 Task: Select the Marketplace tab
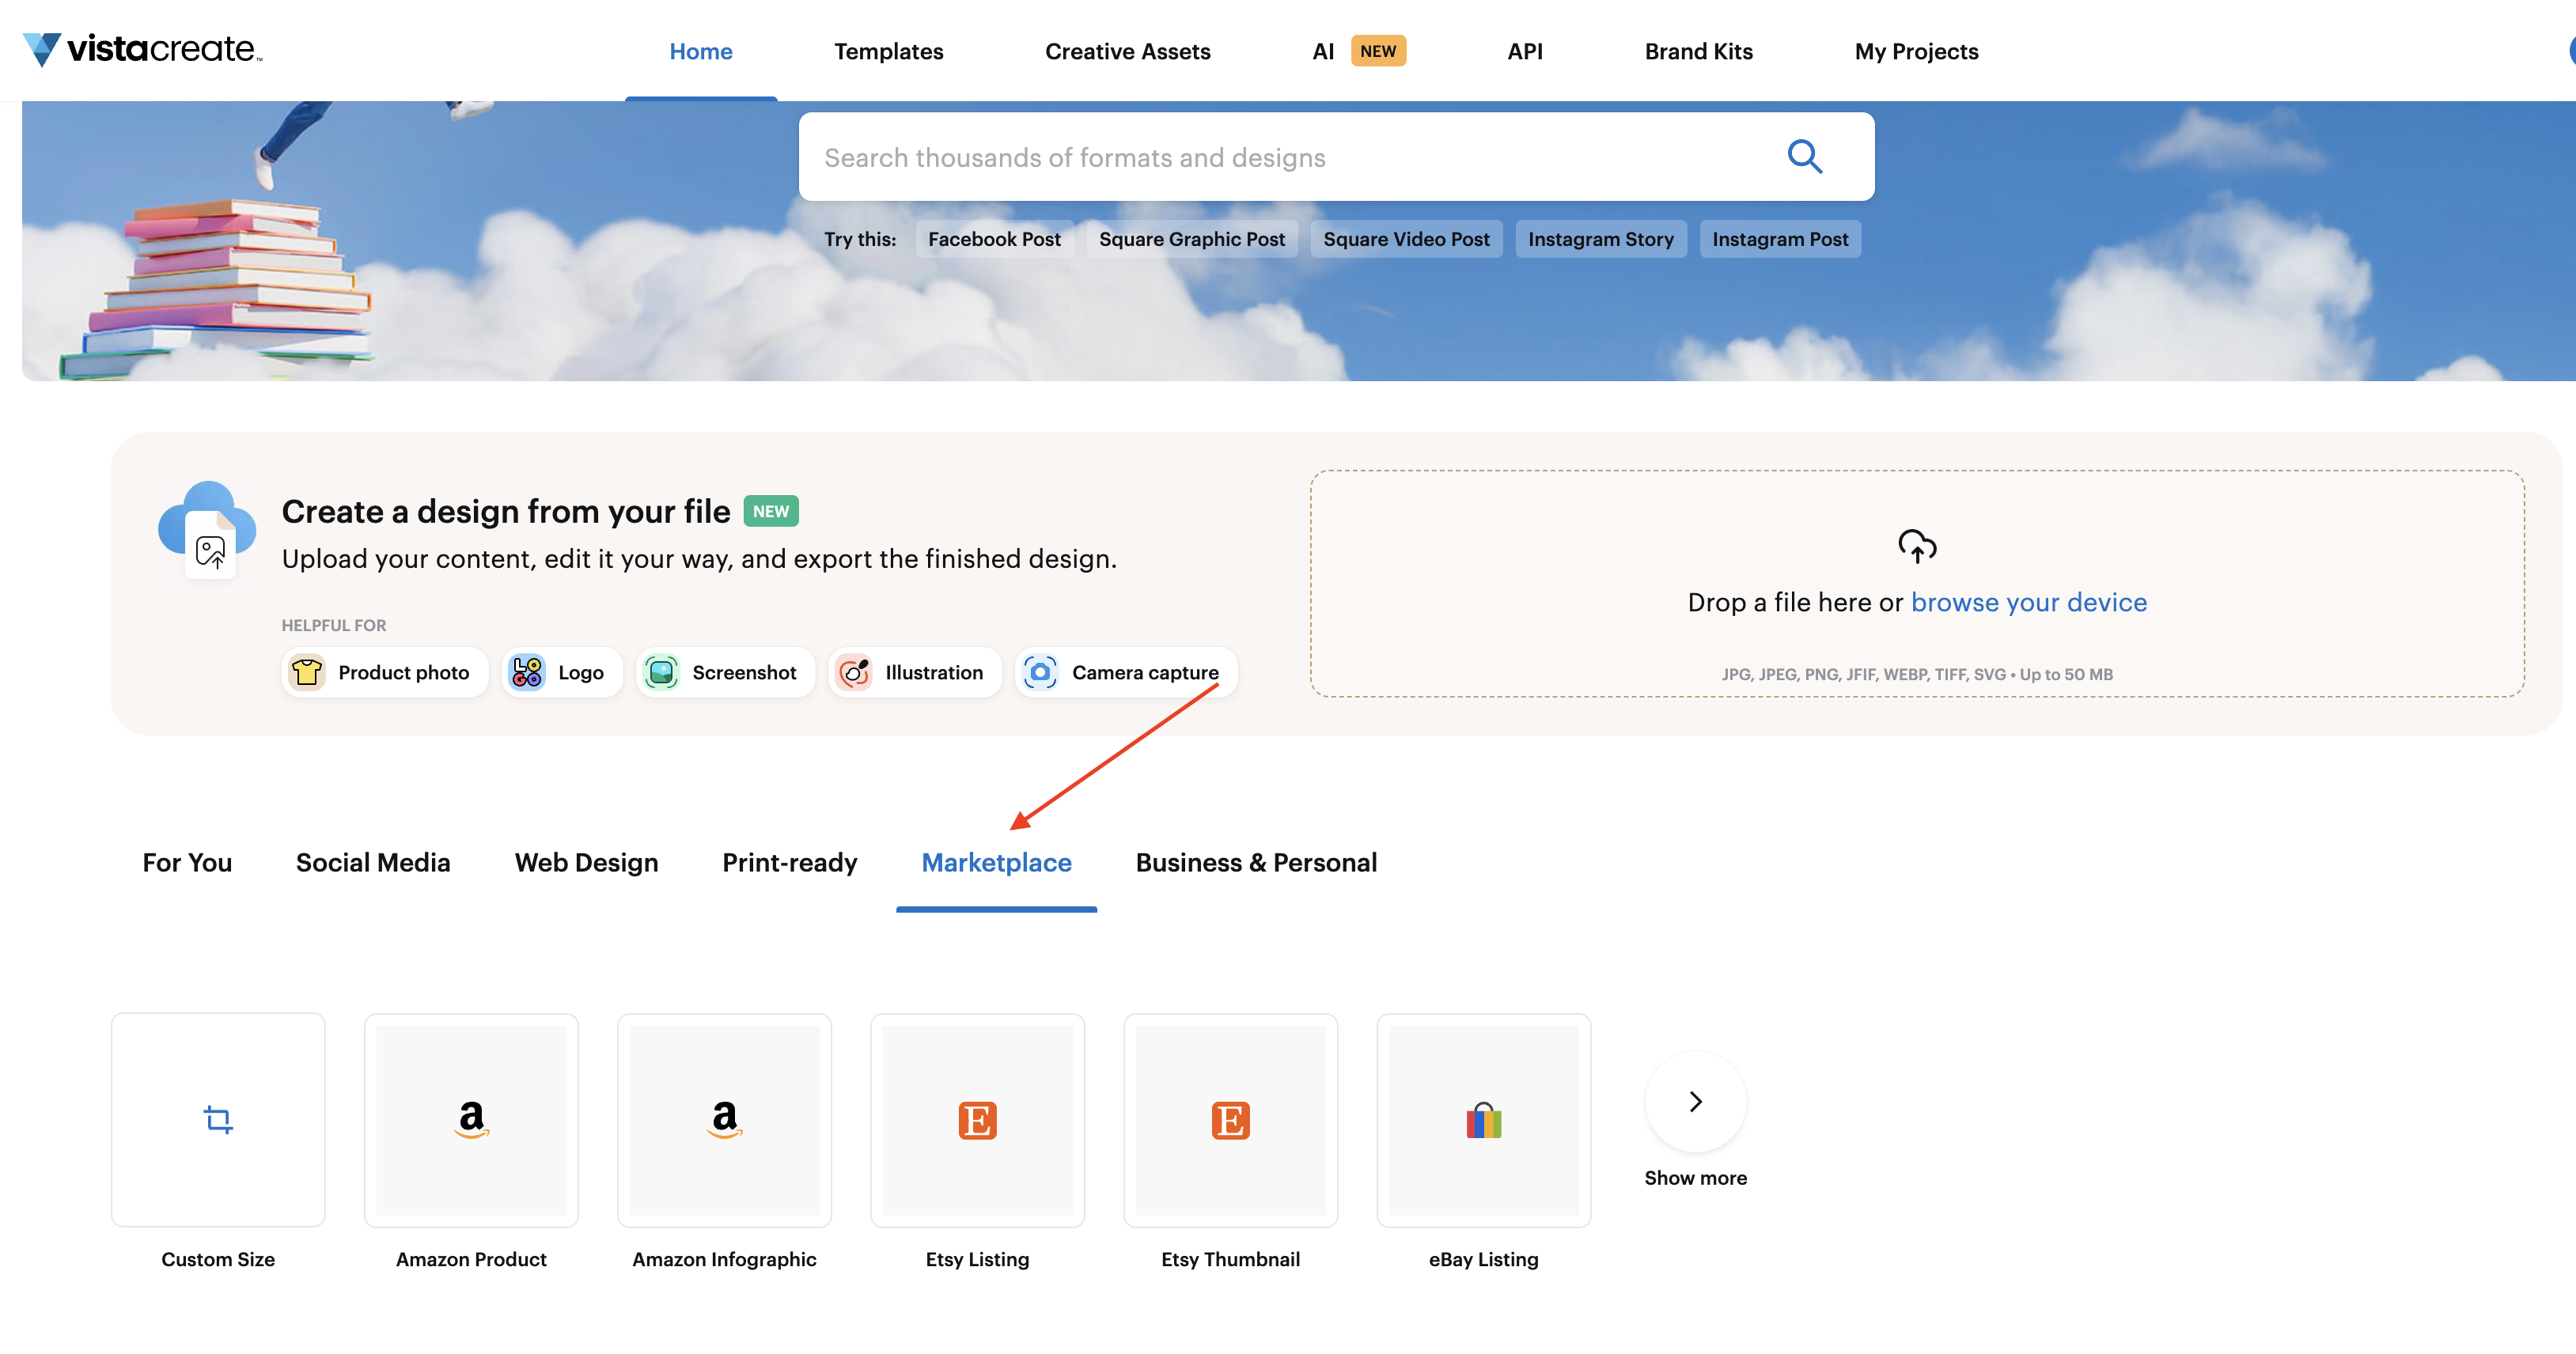click(996, 862)
